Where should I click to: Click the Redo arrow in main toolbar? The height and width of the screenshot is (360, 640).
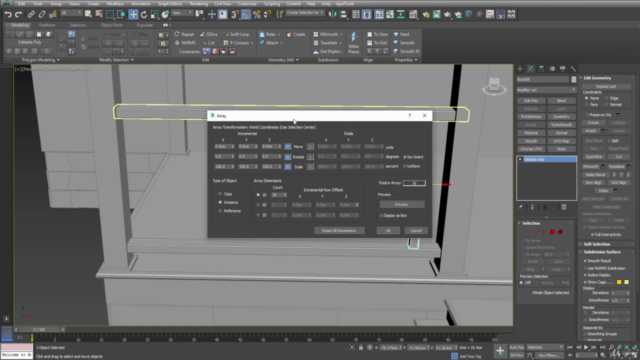coord(18,15)
